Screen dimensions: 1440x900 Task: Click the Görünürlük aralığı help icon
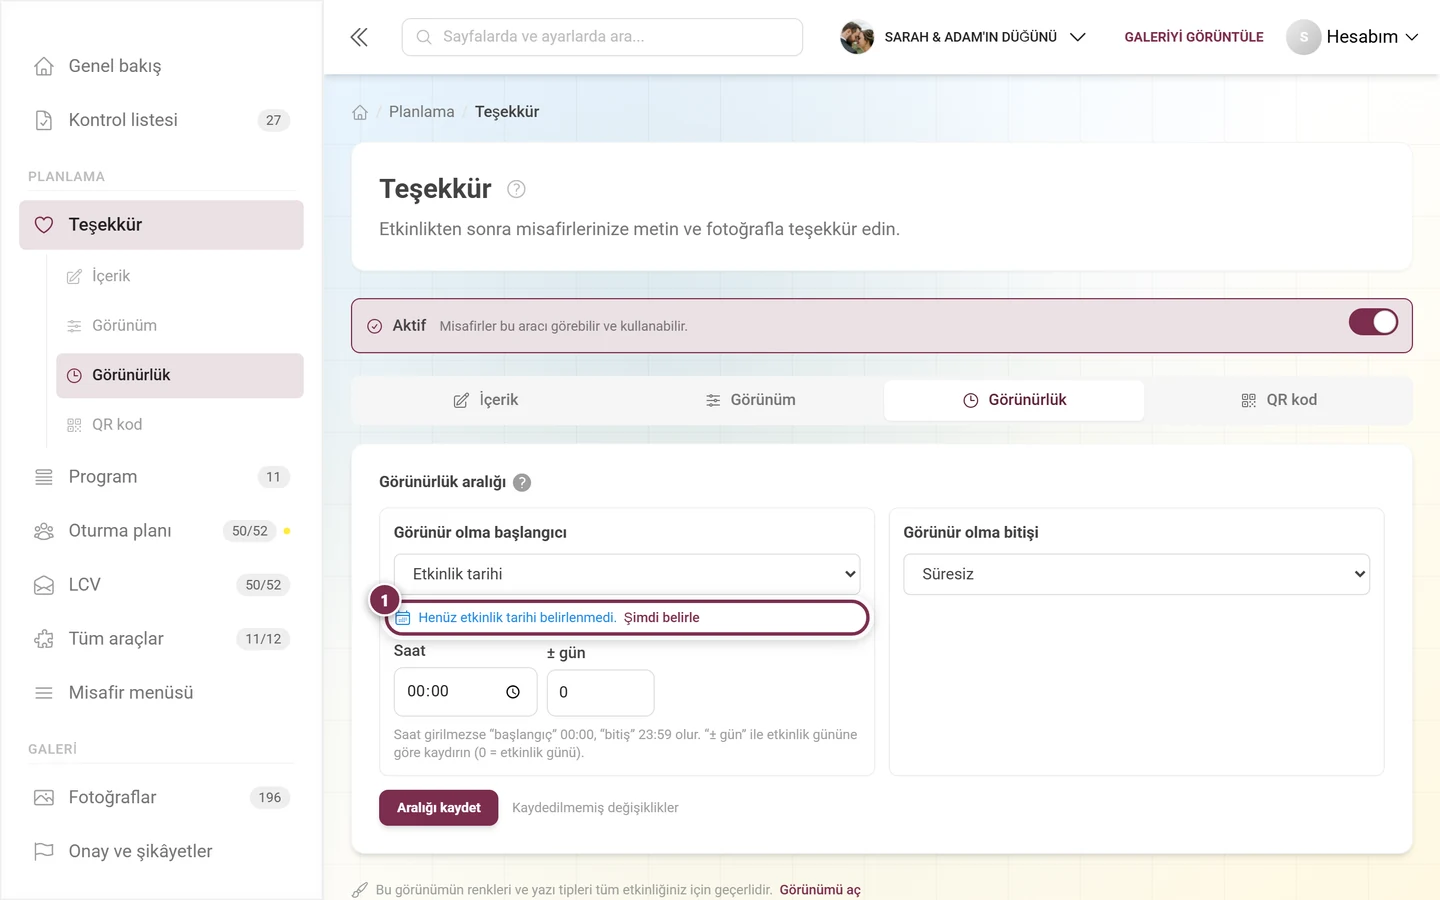[522, 482]
